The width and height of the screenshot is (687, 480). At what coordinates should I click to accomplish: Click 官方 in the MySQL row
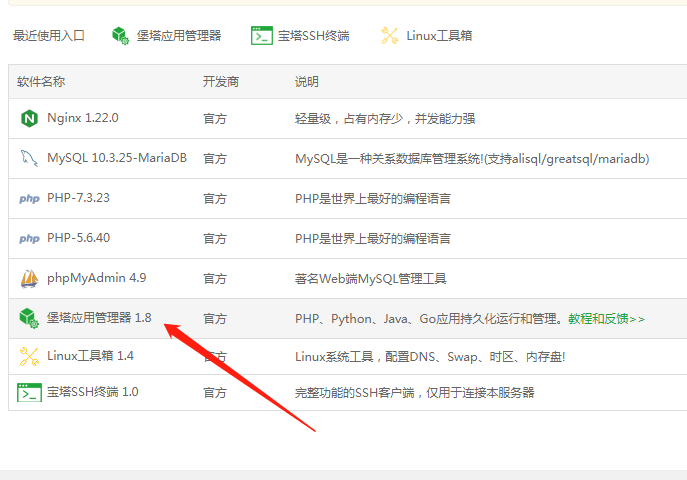215,159
